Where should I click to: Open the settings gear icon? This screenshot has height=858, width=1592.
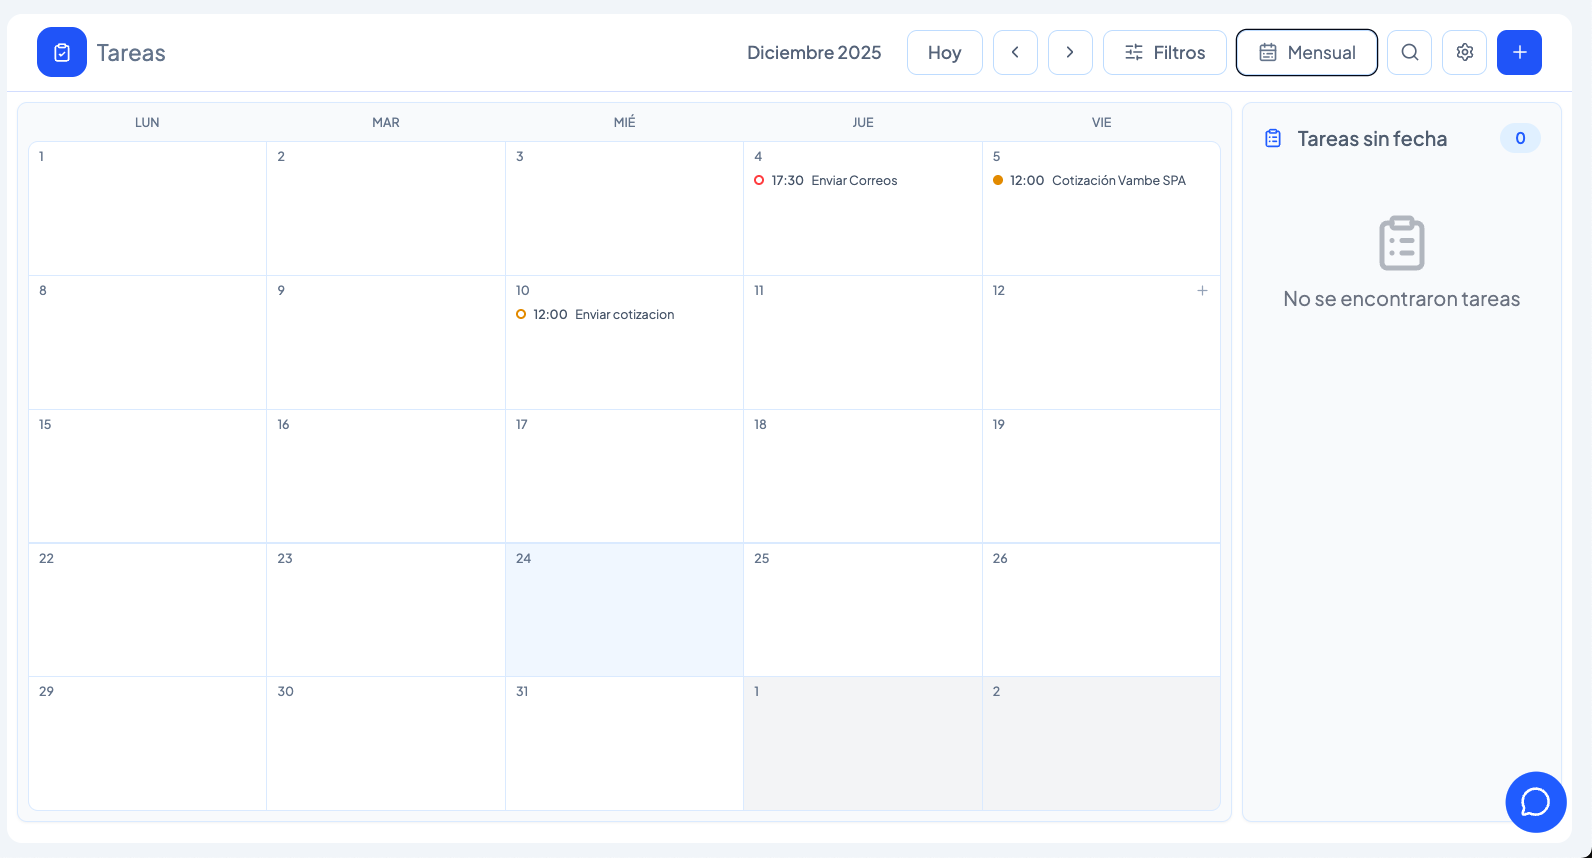[1464, 53]
